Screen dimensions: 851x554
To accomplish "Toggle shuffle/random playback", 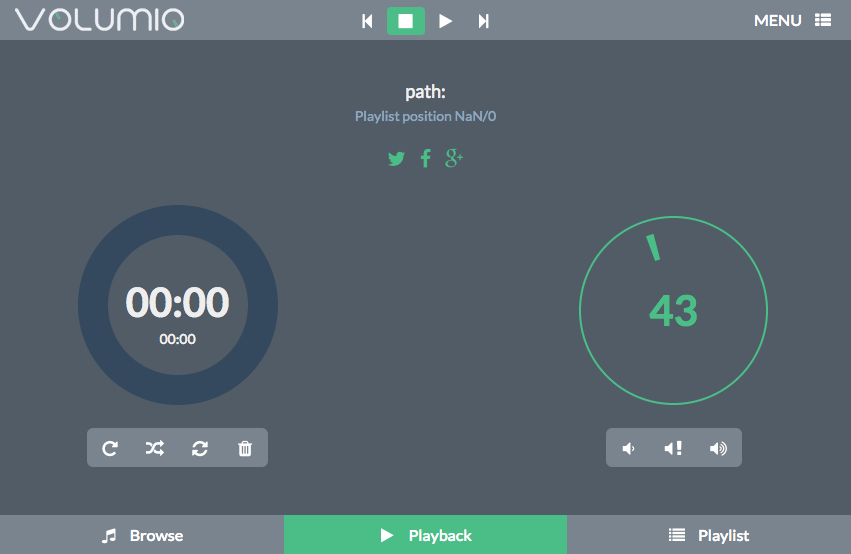I will point(155,448).
